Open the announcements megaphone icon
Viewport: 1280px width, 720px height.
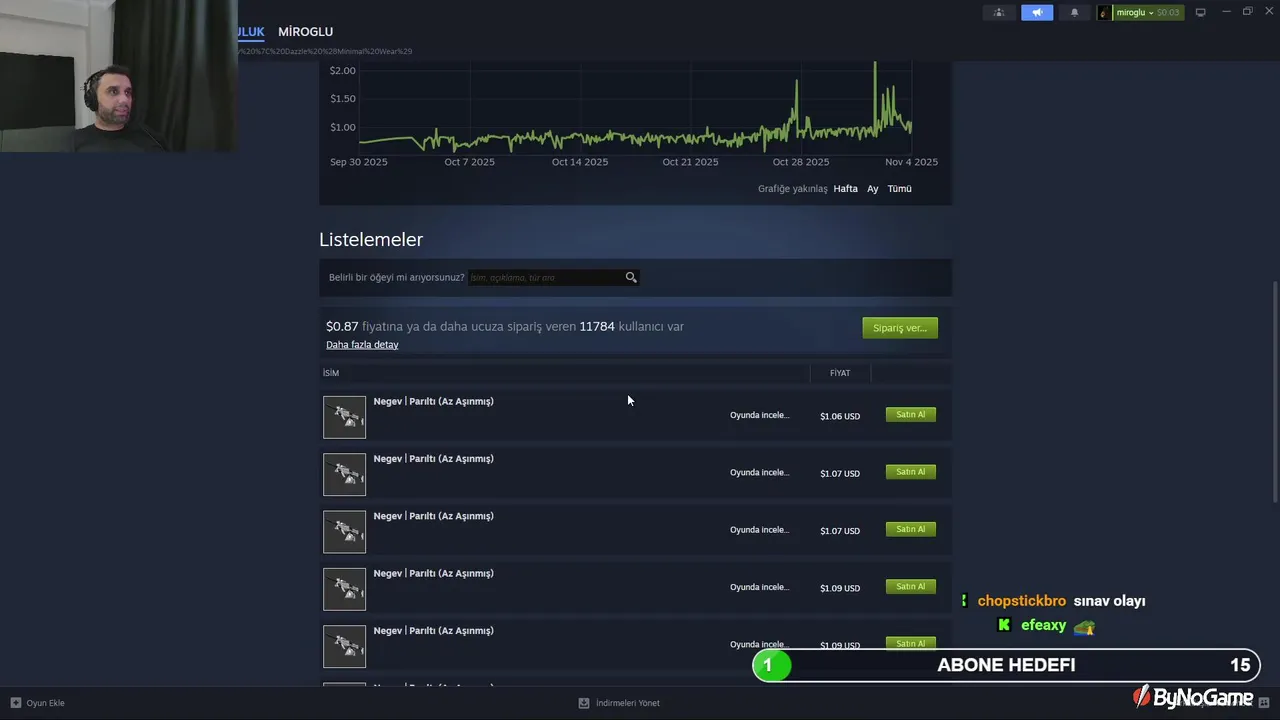tap(1037, 13)
